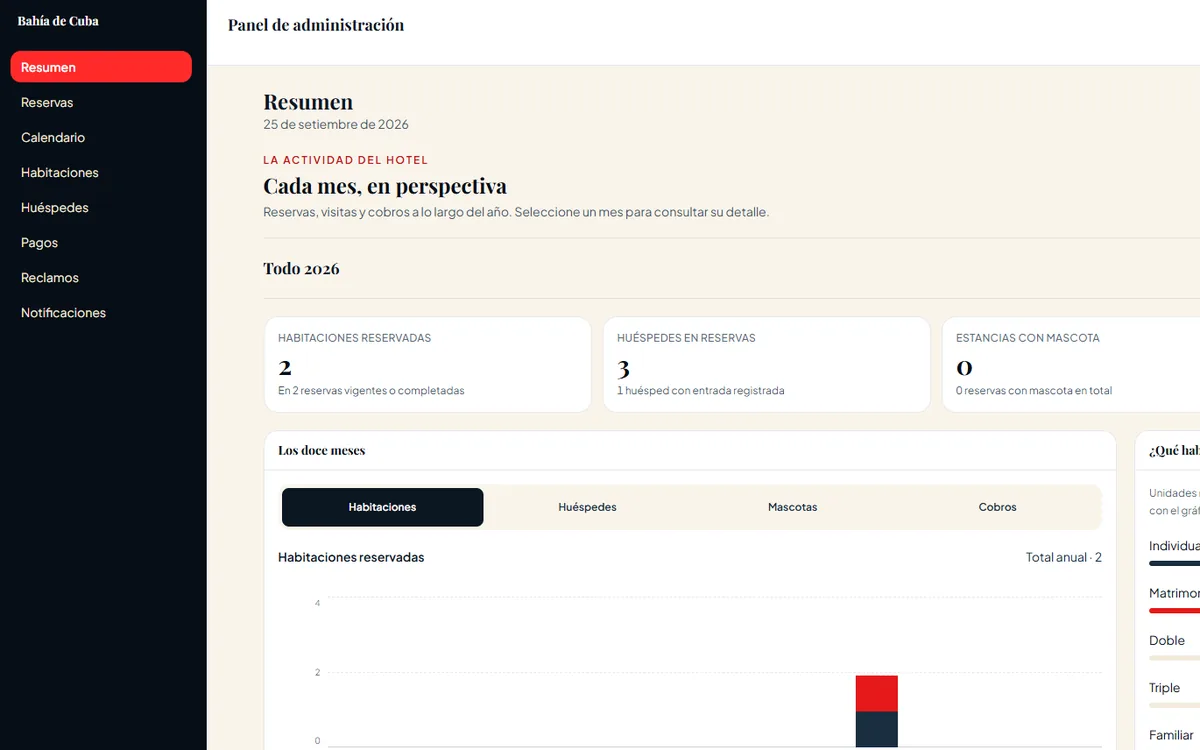Click 'Cada mes, en perspectiva' heading
The height and width of the screenshot is (750, 1200).
(385, 186)
